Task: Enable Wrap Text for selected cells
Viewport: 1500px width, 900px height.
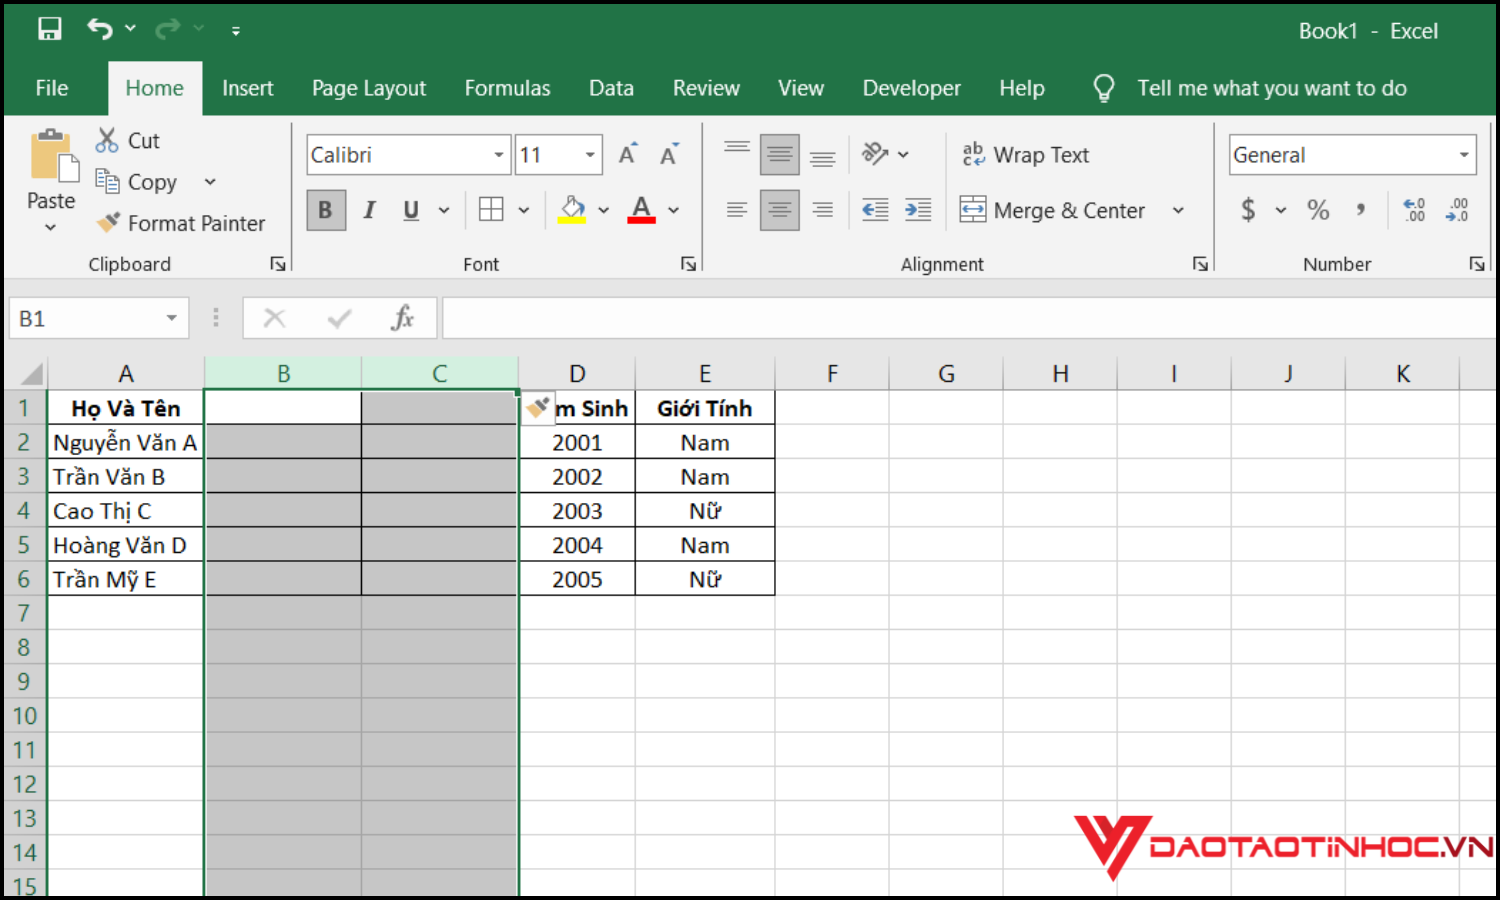Action: [1025, 154]
